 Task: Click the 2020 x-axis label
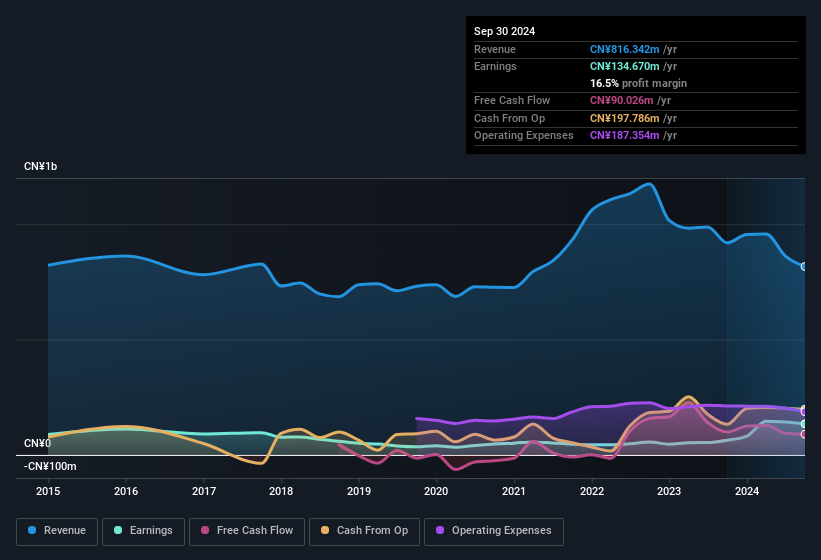click(x=436, y=491)
